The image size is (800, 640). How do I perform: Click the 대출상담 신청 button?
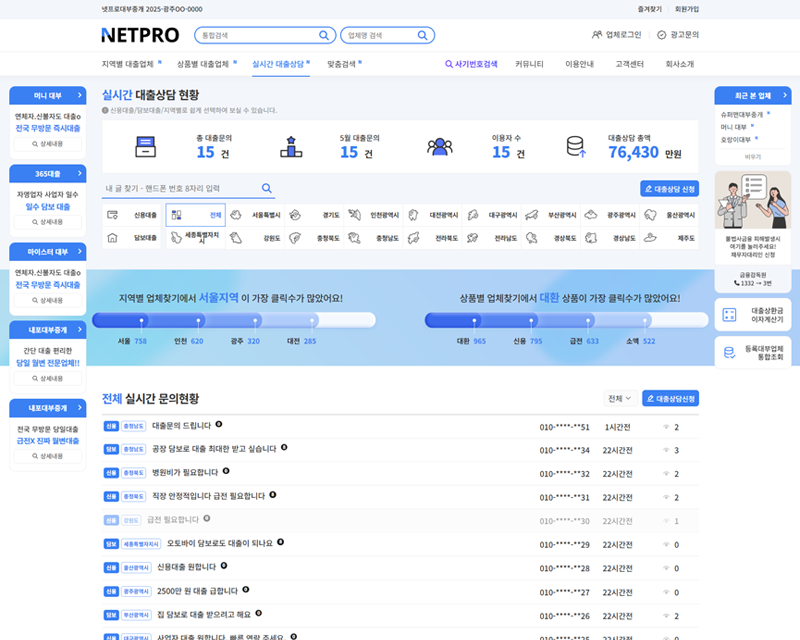click(x=667, y=188)
